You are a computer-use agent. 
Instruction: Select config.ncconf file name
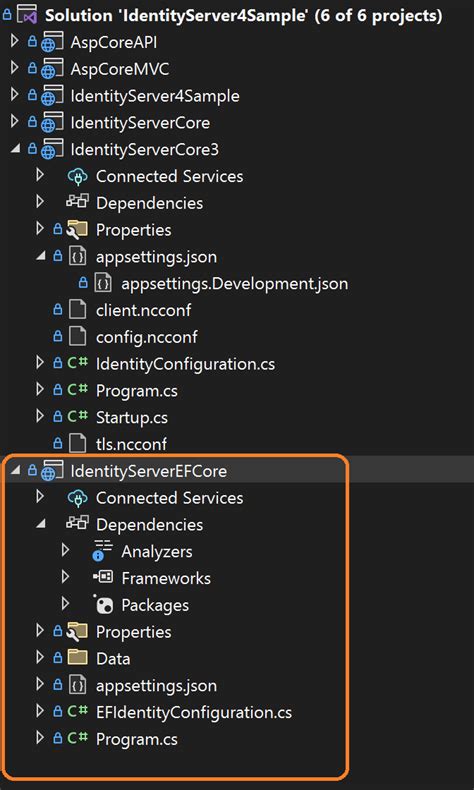point(147,337)
